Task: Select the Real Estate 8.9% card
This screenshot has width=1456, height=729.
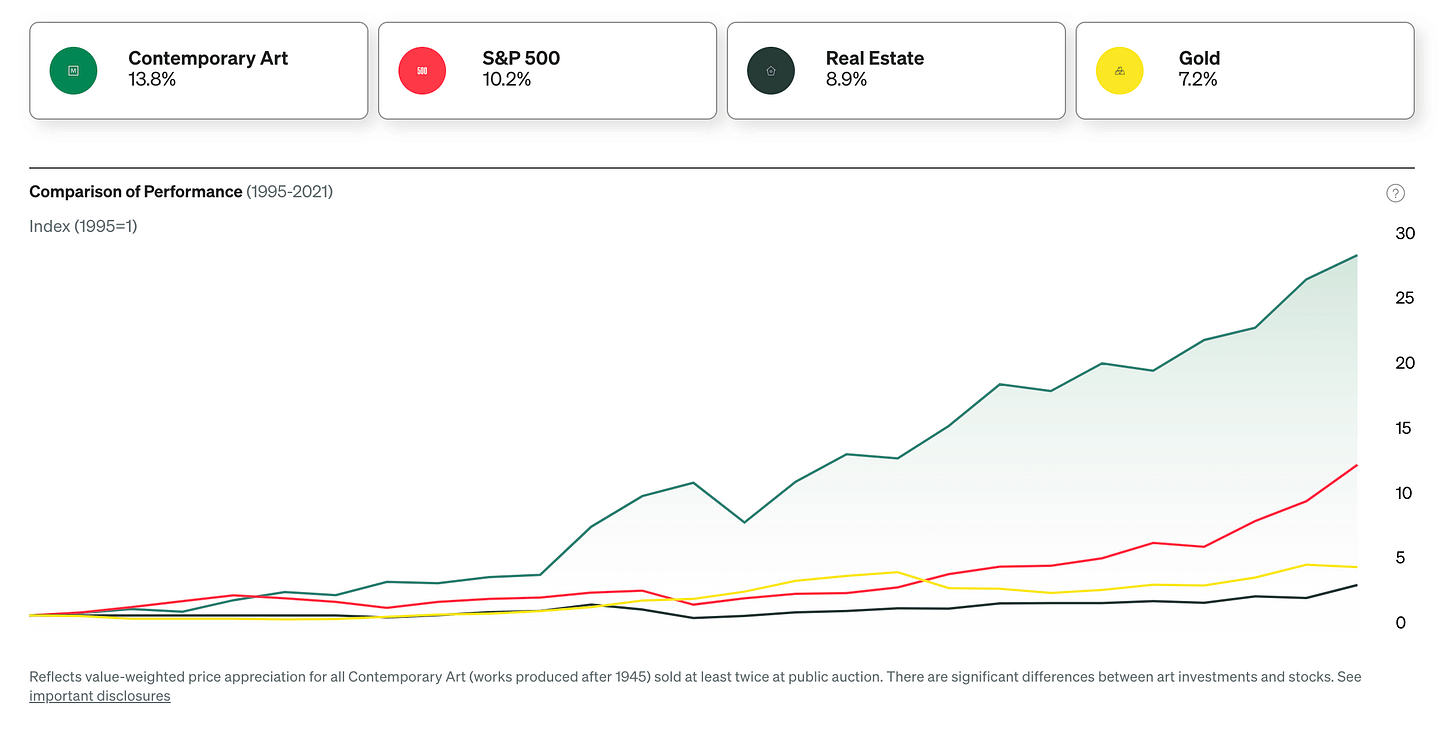Action: [897, 71]
